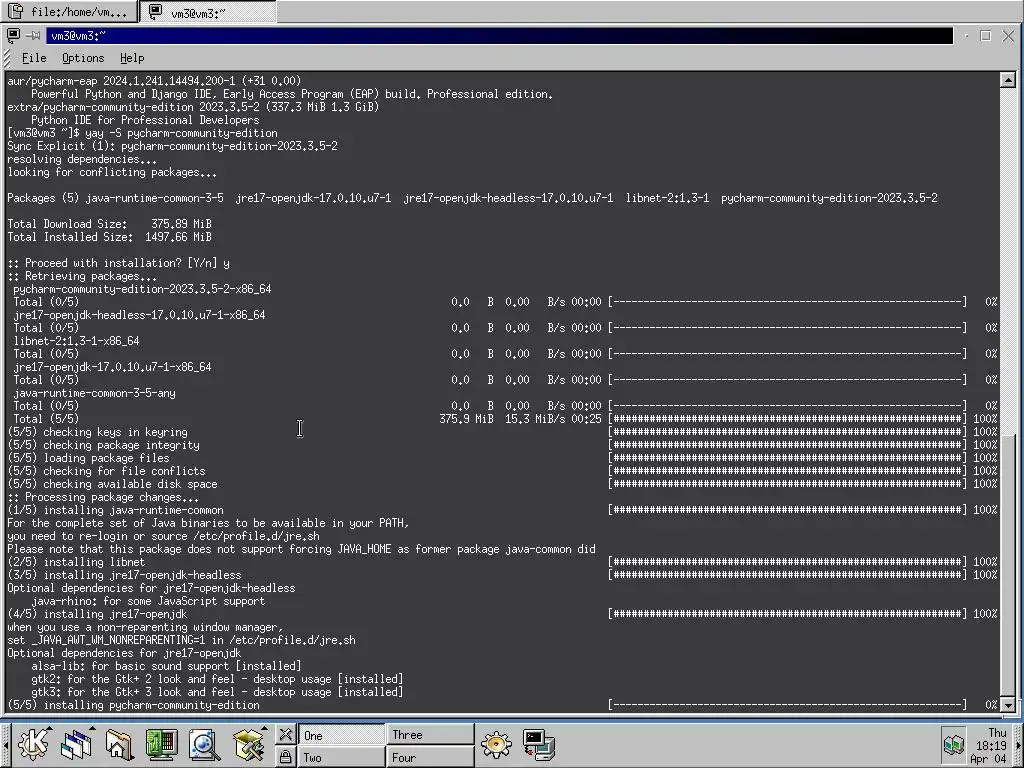This screenshot has width=1024, height=768.
Task: Click the 'installing pycharm-community-edition' progress bar at 0%
Action: pos(787,705)
